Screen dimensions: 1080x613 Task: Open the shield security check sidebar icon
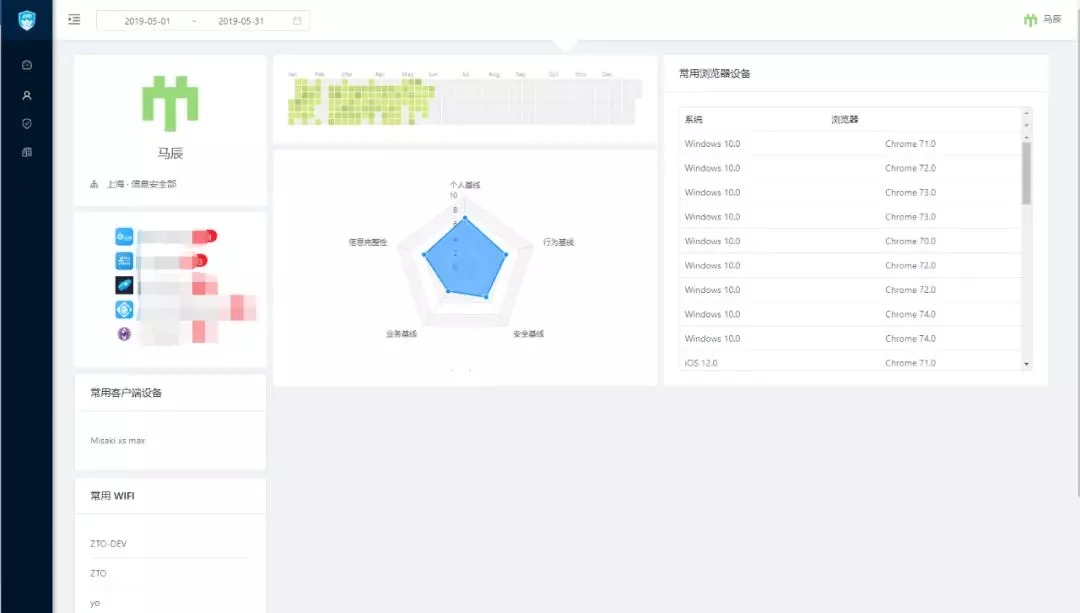(27, 123)
